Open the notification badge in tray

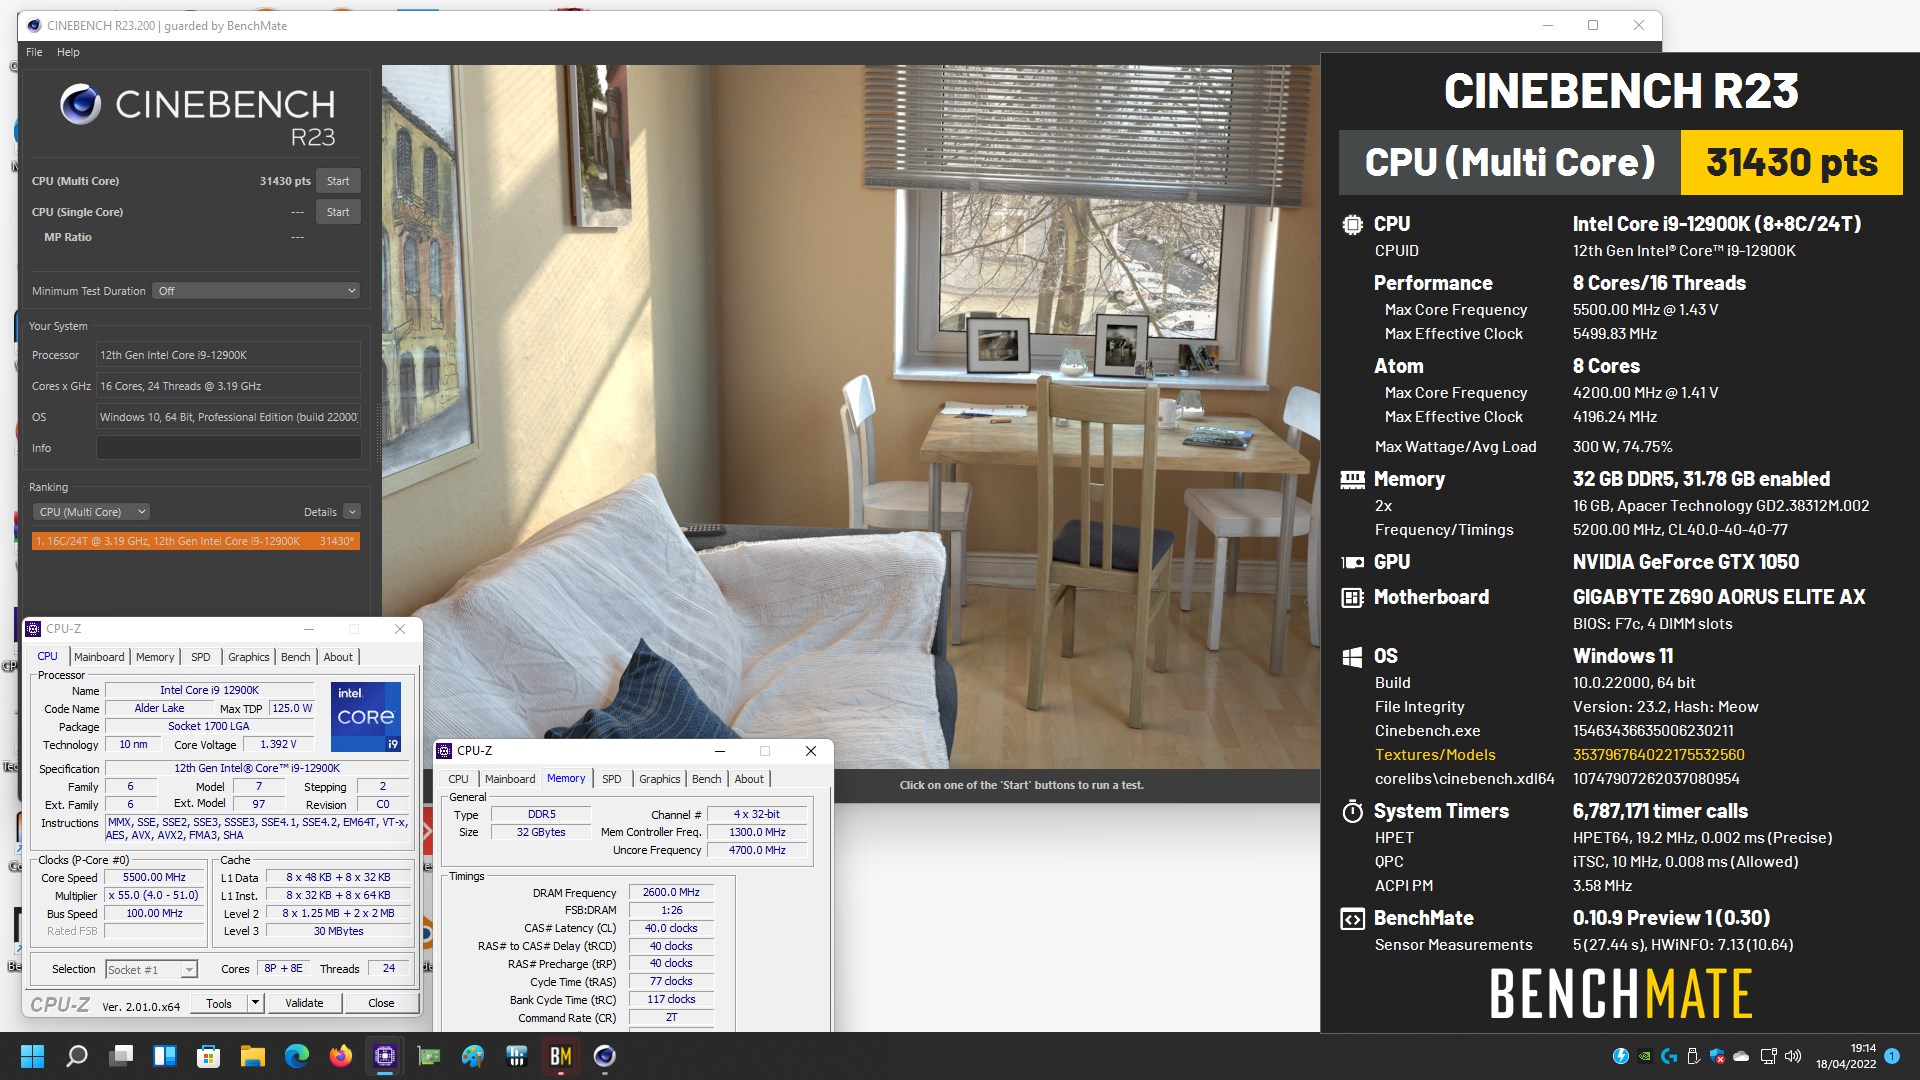click(x=1892, y=1055)
